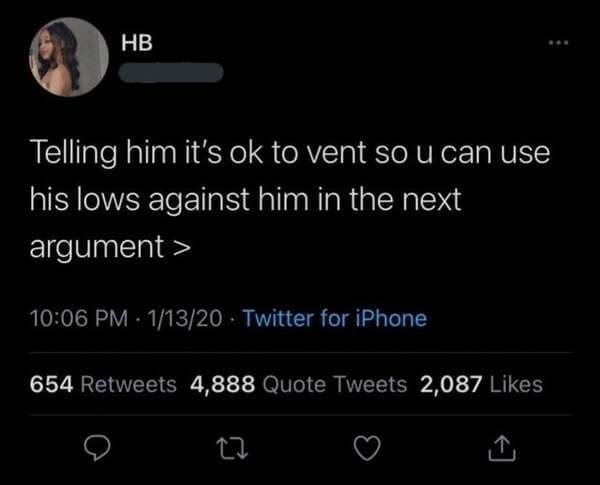Open the Twitter for iPhone link
The image size is (600, 485).
pyautogui.click(x=335, y=318)
